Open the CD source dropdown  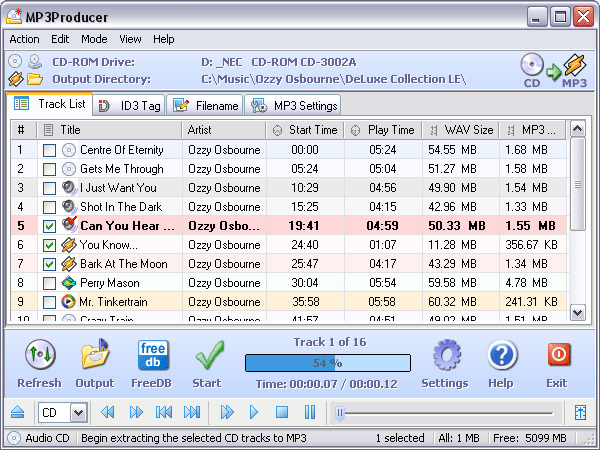click(78, 412)
